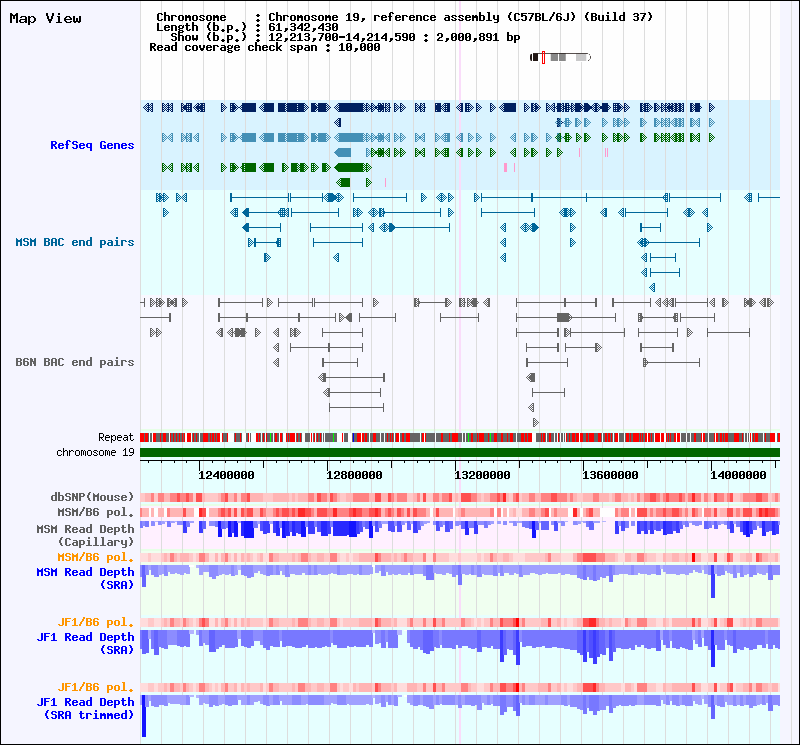The width and height of the screenshot is (800, 745).
Task: Click the 12800000 axis position label
Action: point(354,475)
